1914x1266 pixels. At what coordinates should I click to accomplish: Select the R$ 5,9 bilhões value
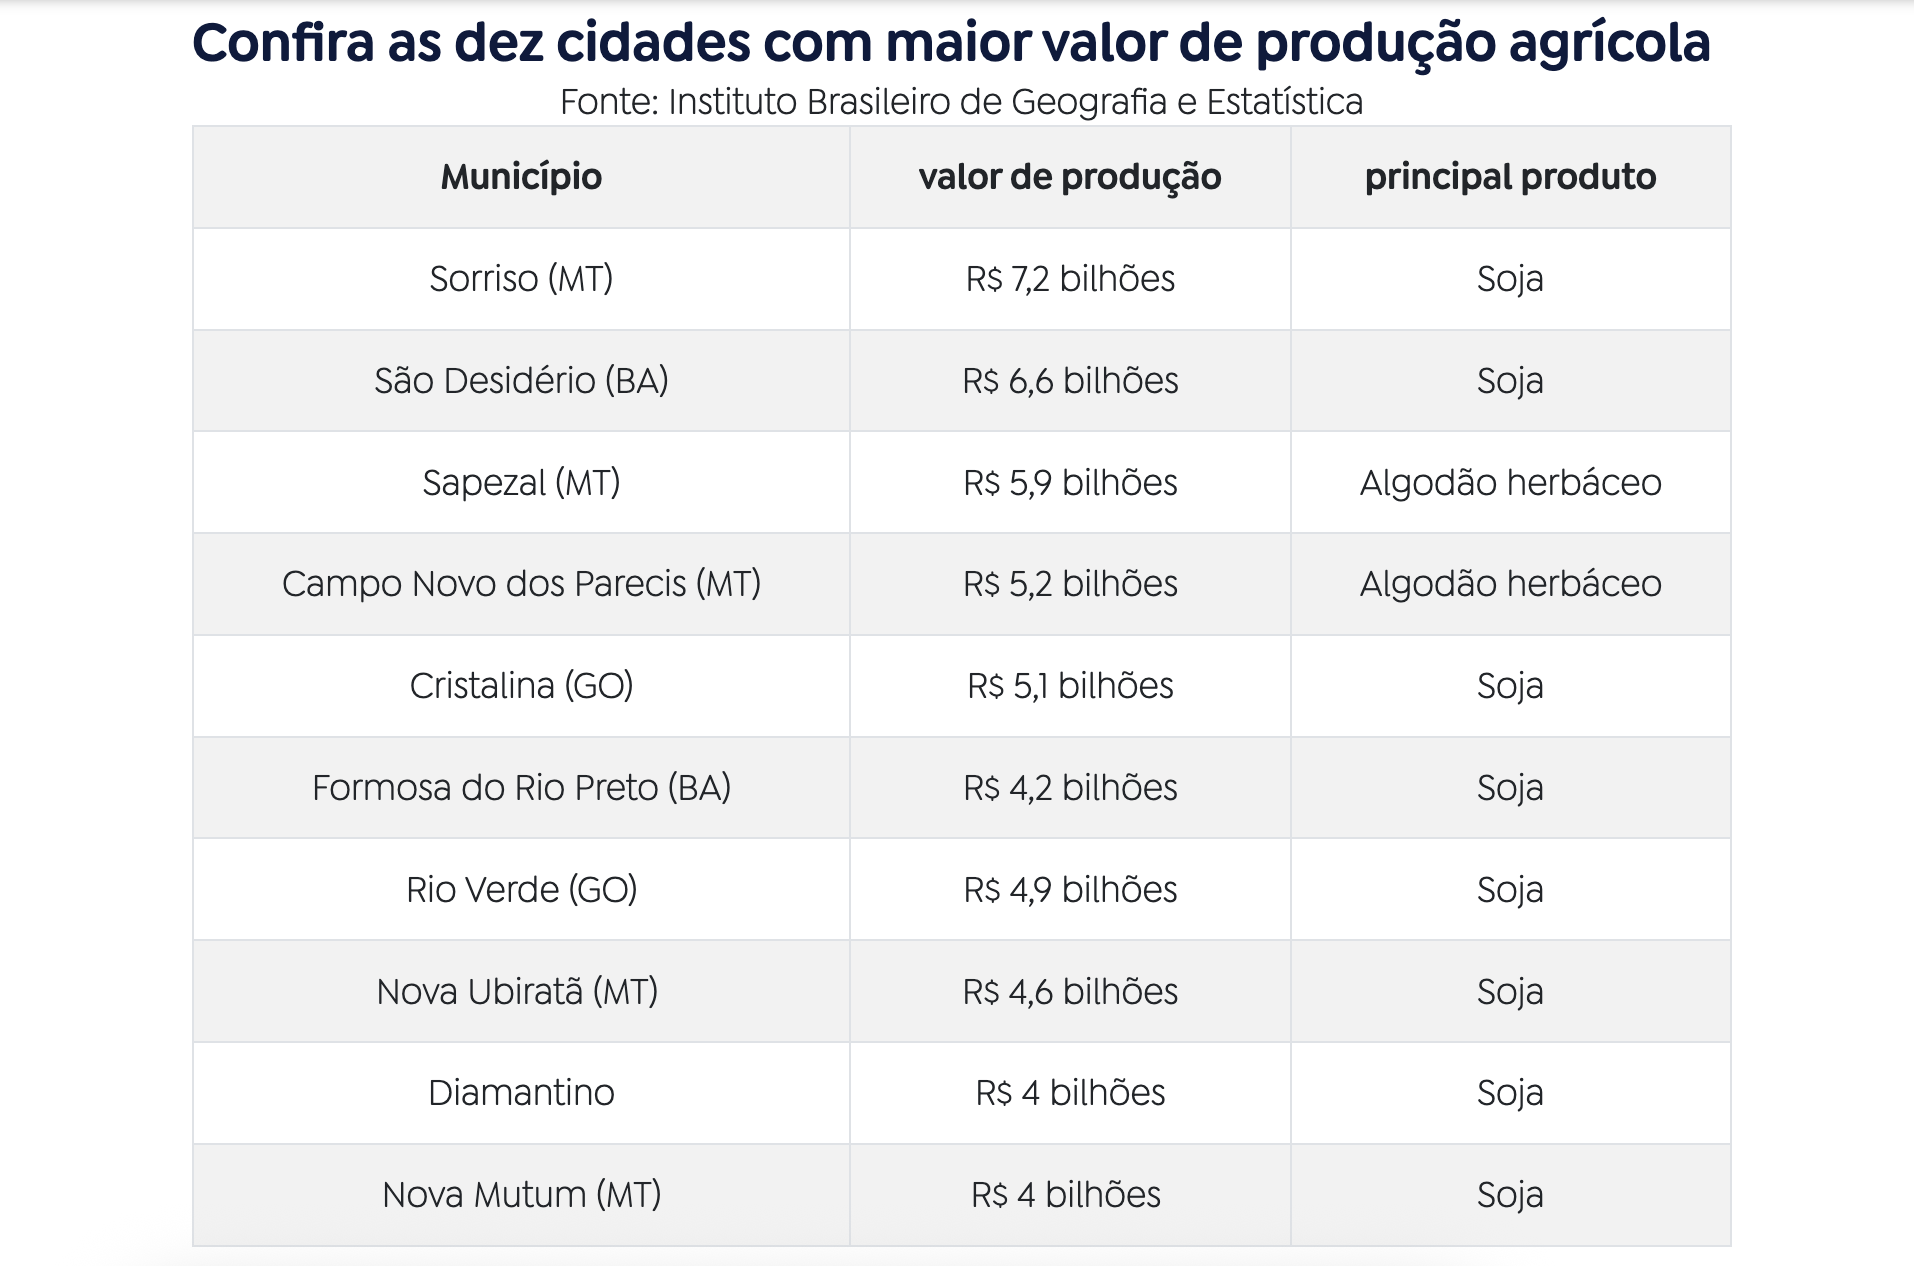[1070, 483]
